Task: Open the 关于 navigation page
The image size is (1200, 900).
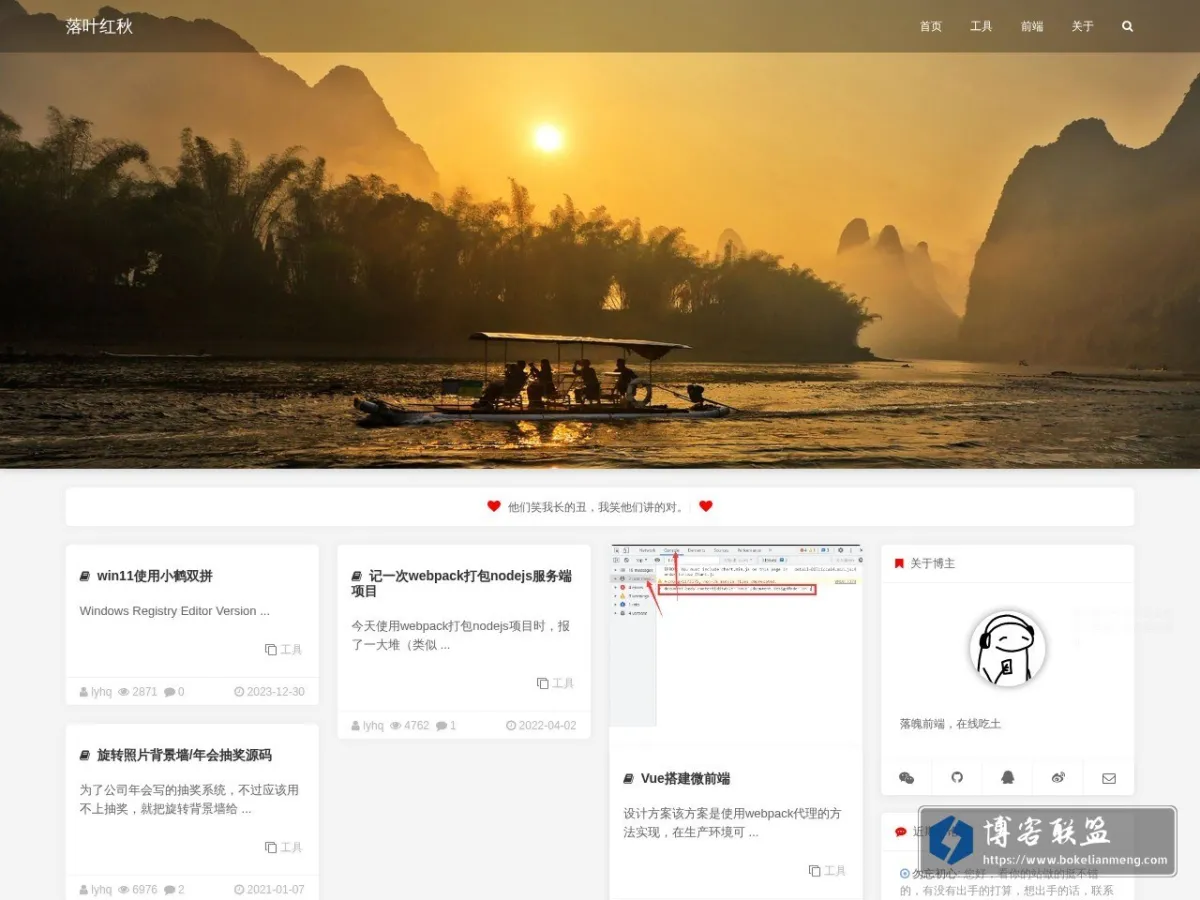Action: [1083, 26]
